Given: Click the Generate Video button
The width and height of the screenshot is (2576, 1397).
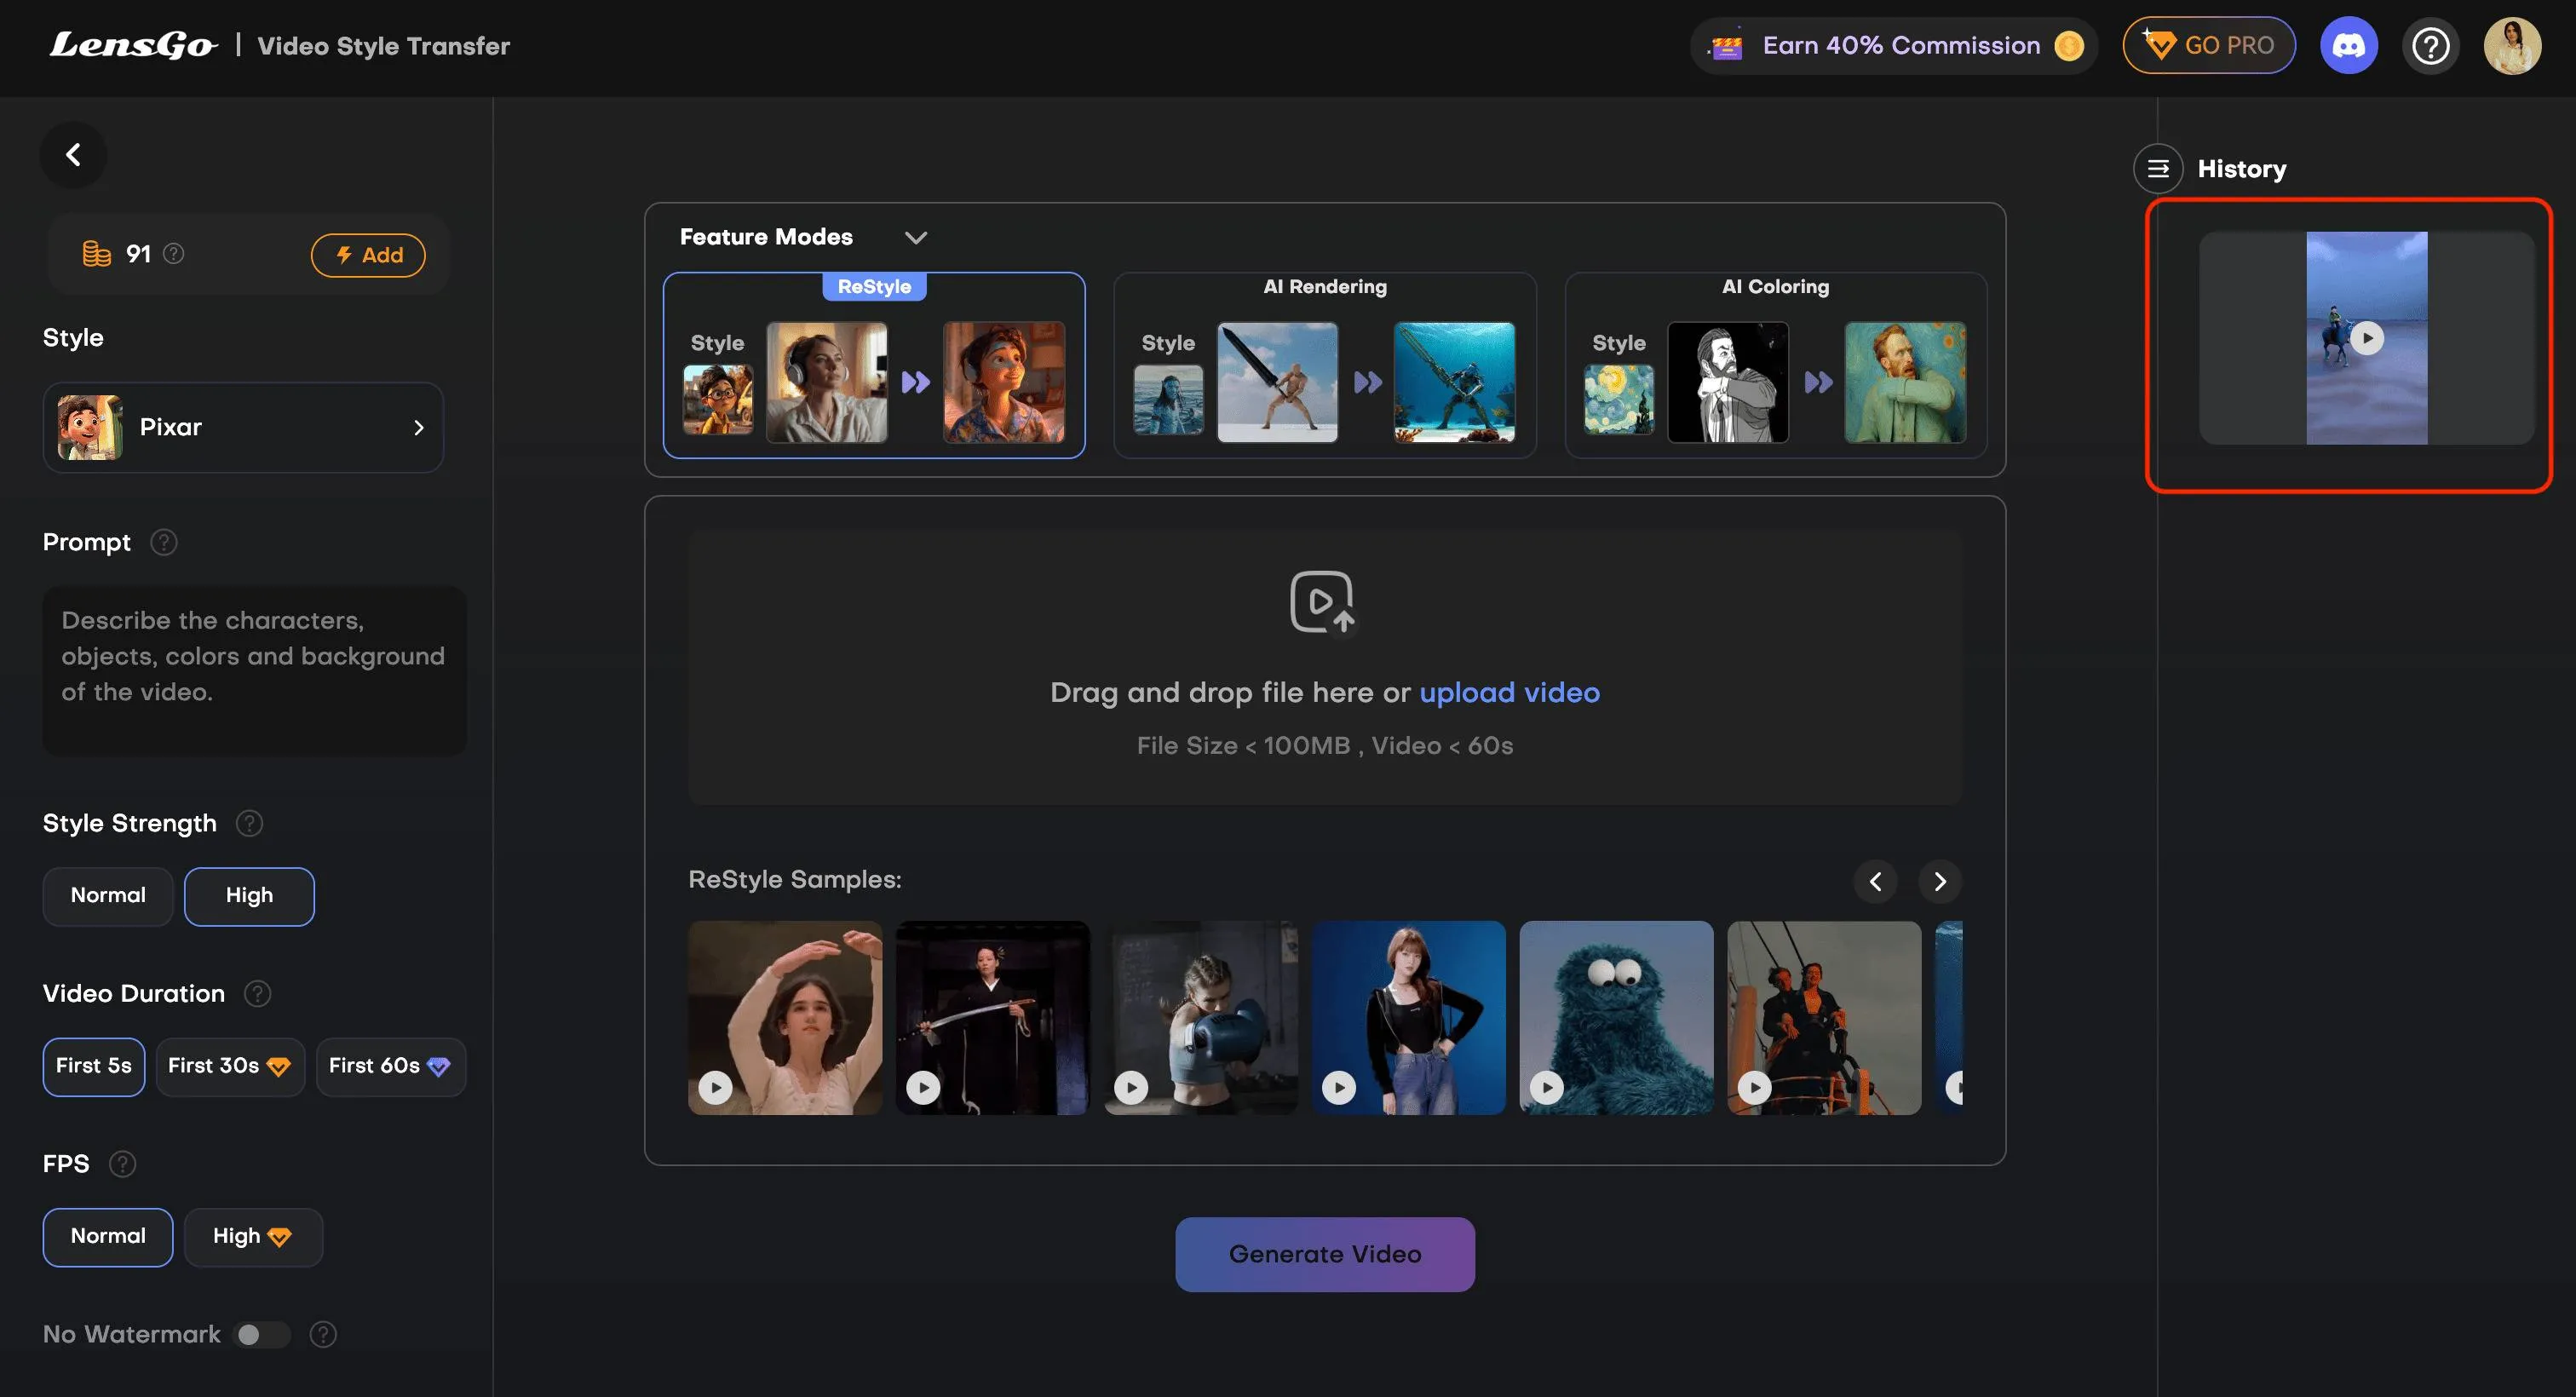Looking at the screenshot, I should point(1324,1254).
